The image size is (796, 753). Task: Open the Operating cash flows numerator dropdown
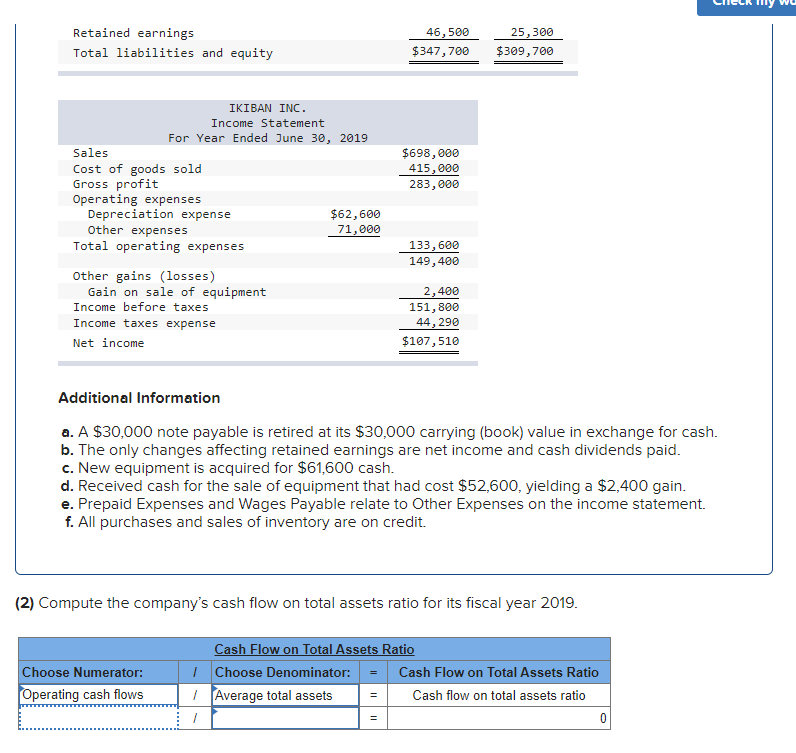click(98, 695)
